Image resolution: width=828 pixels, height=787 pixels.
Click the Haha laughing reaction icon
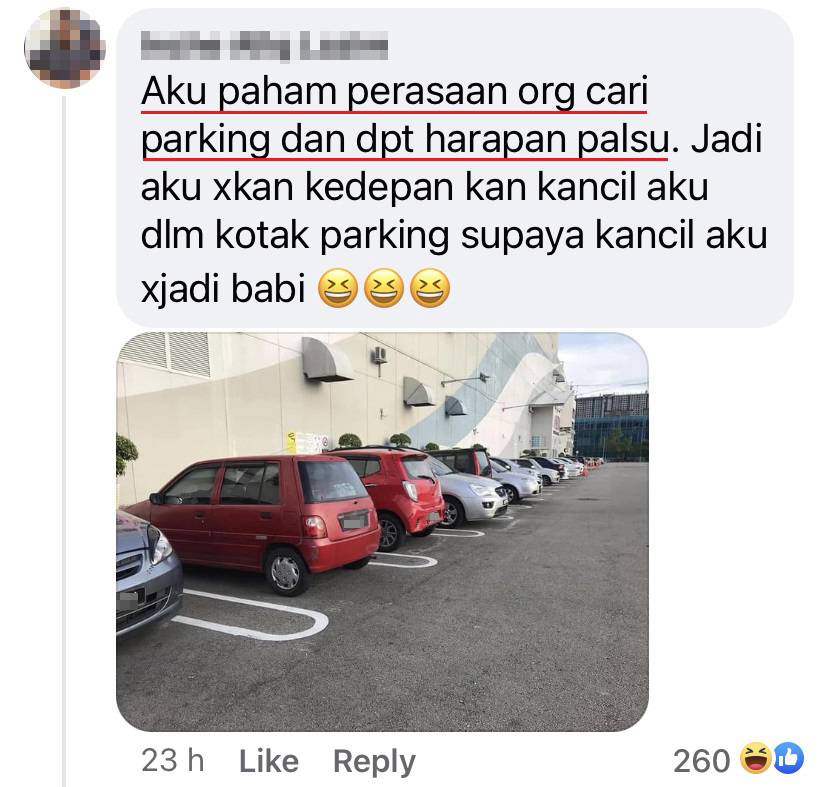756,758
